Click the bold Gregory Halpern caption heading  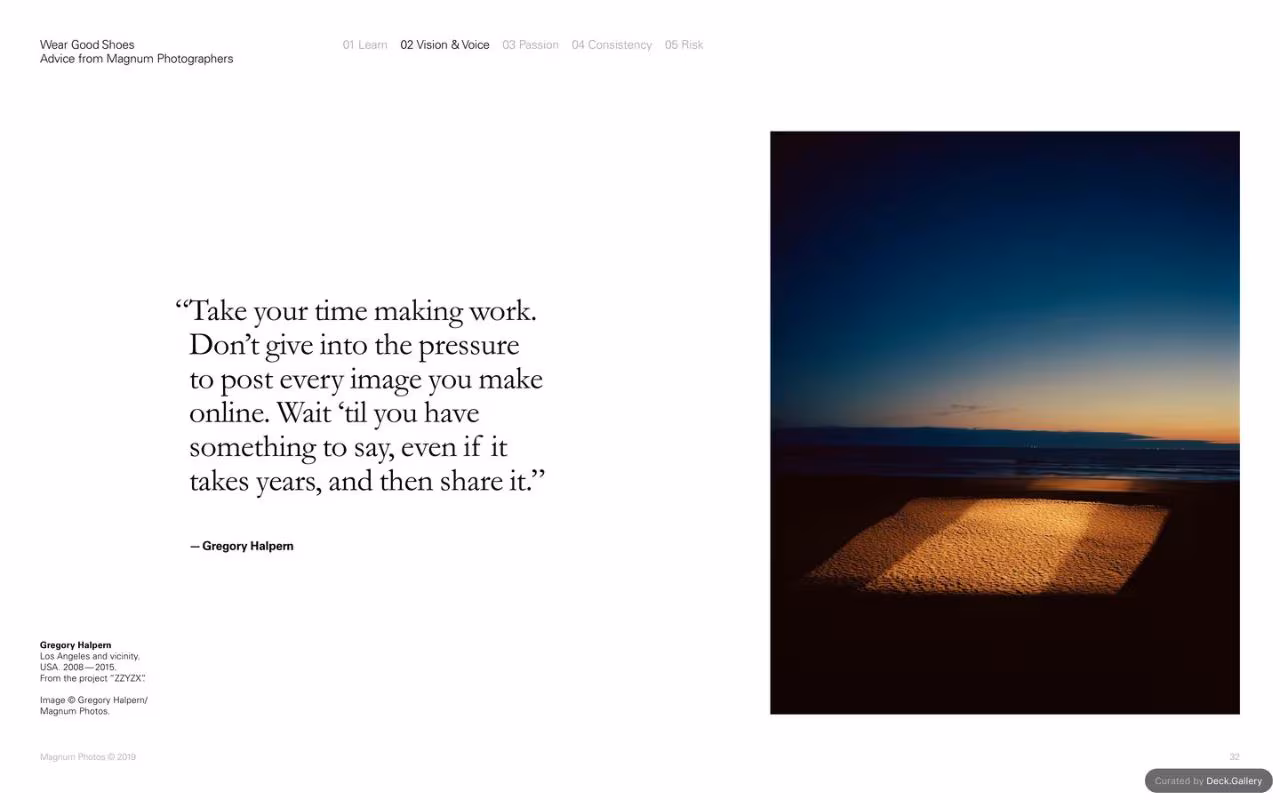point(76,645)
